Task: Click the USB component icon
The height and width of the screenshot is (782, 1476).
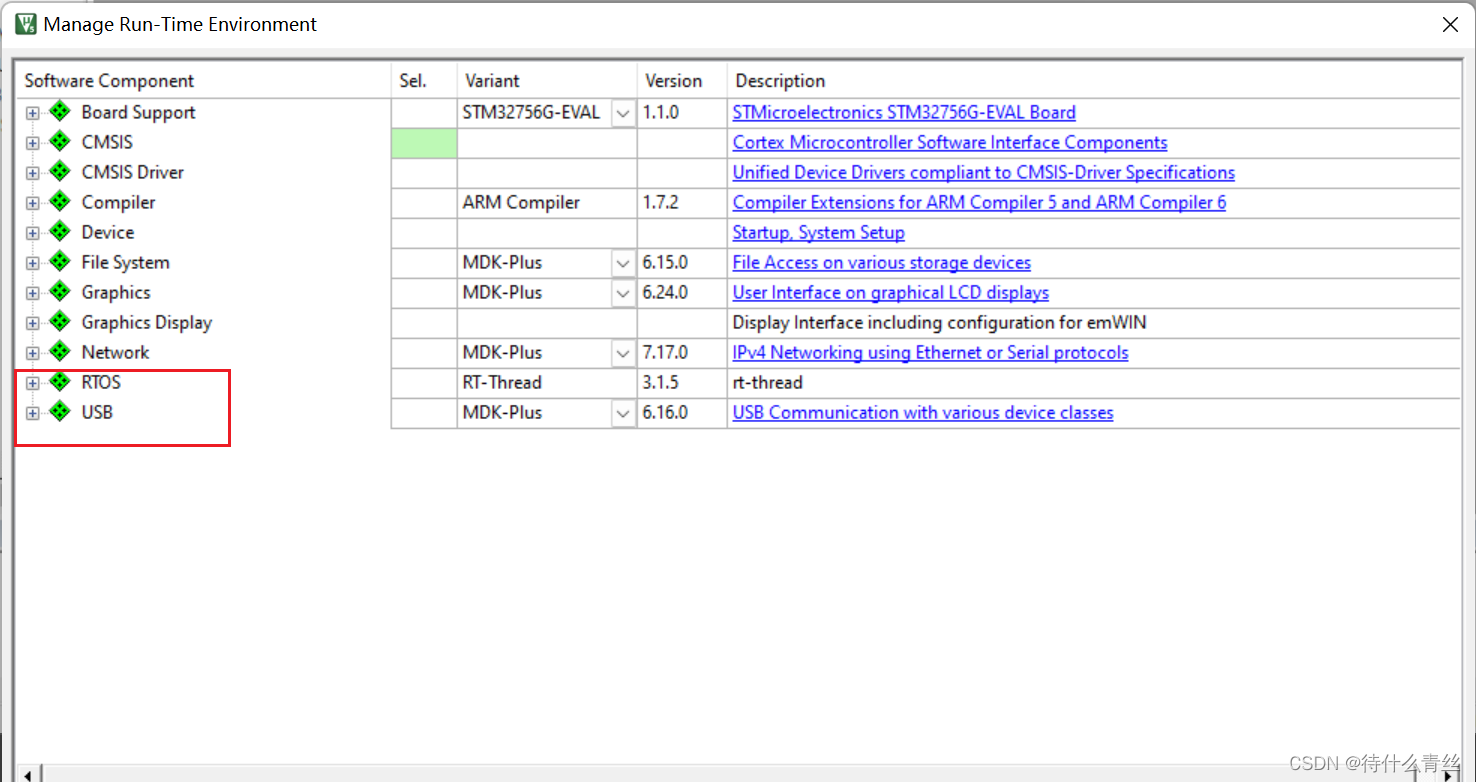Action: coord(60,412)
